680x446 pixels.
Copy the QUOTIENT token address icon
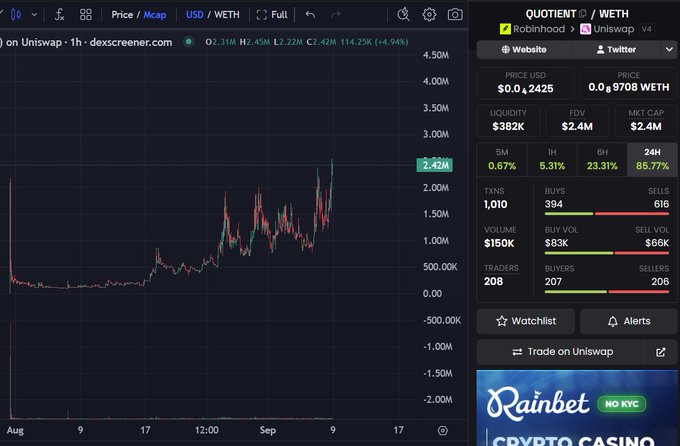tap(583, 14)
